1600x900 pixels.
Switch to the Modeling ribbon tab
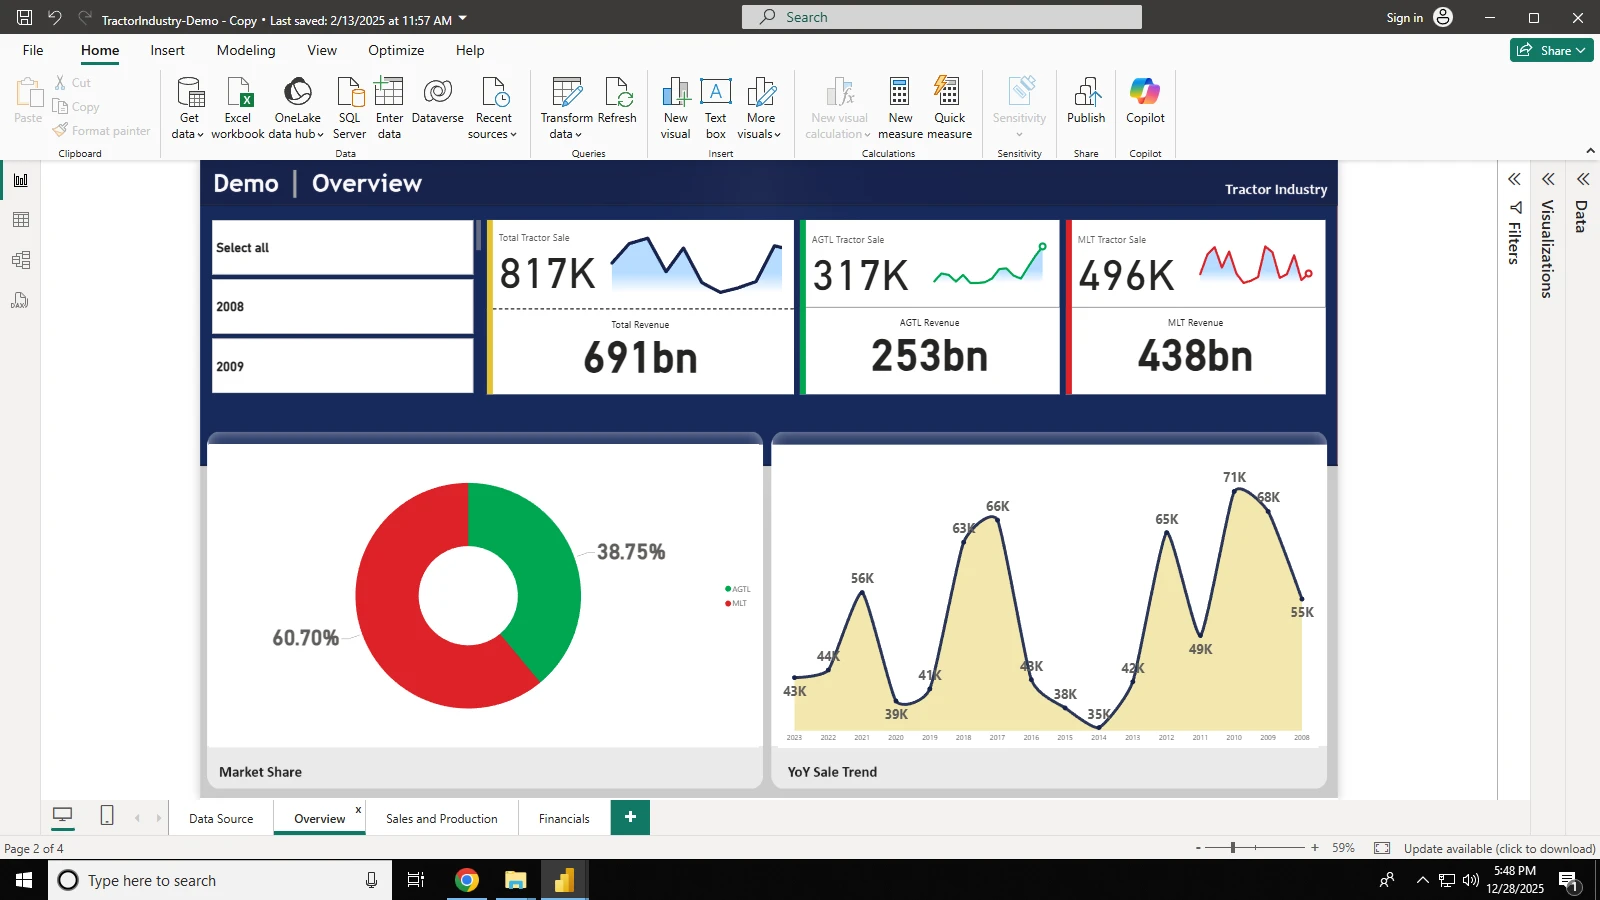(x=246, y=50)
